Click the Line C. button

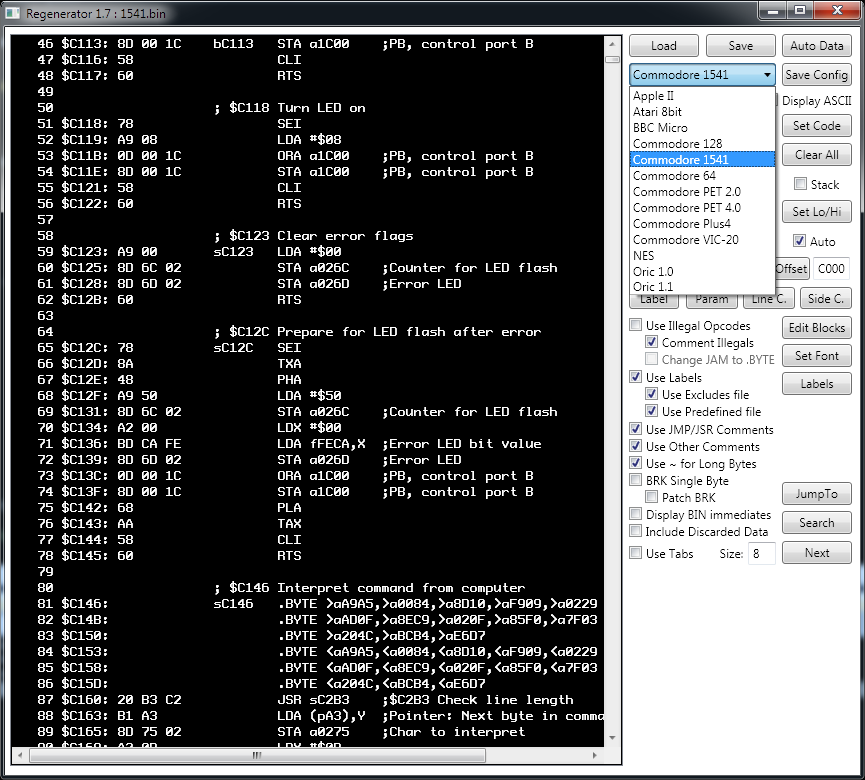click(x=768, y=299)
